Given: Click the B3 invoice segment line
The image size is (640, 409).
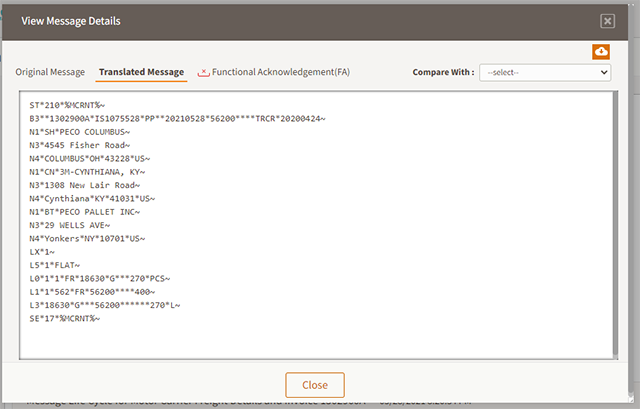Looking at the screenshot, I should [177, 119].
